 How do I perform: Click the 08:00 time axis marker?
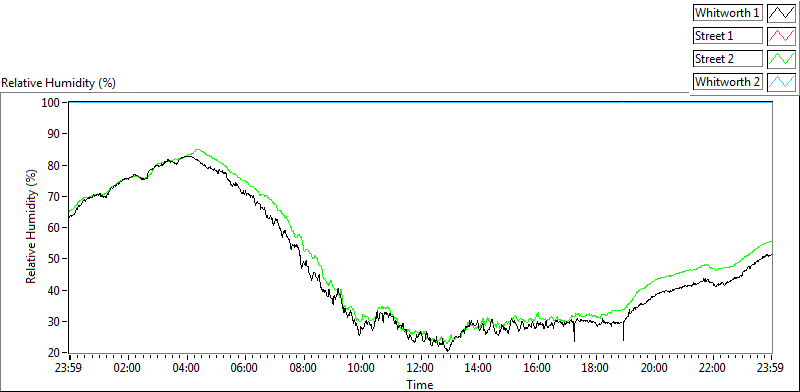304,368
